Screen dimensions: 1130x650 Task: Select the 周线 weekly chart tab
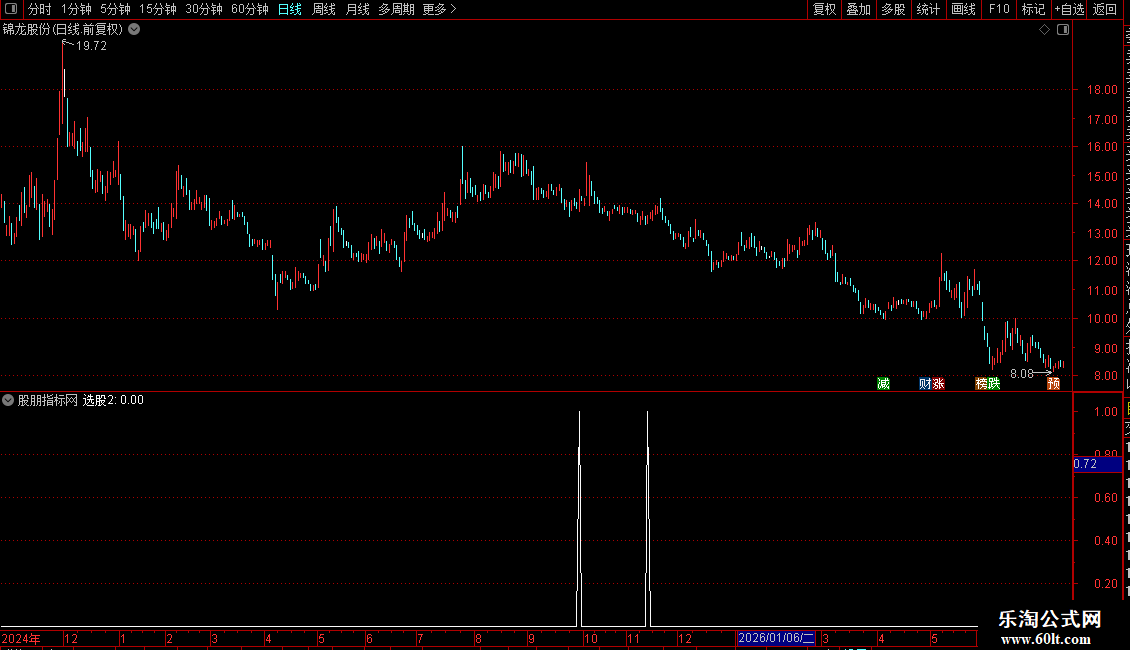coord(324,9)
